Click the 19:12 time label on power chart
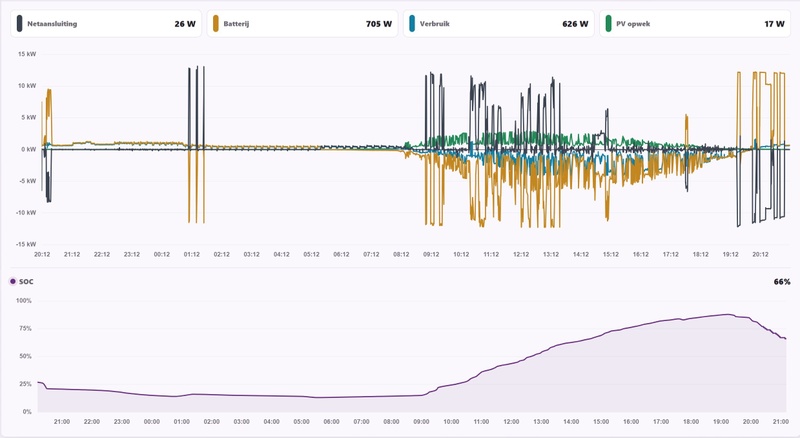The image size is (800, 438). click(731, 254)
